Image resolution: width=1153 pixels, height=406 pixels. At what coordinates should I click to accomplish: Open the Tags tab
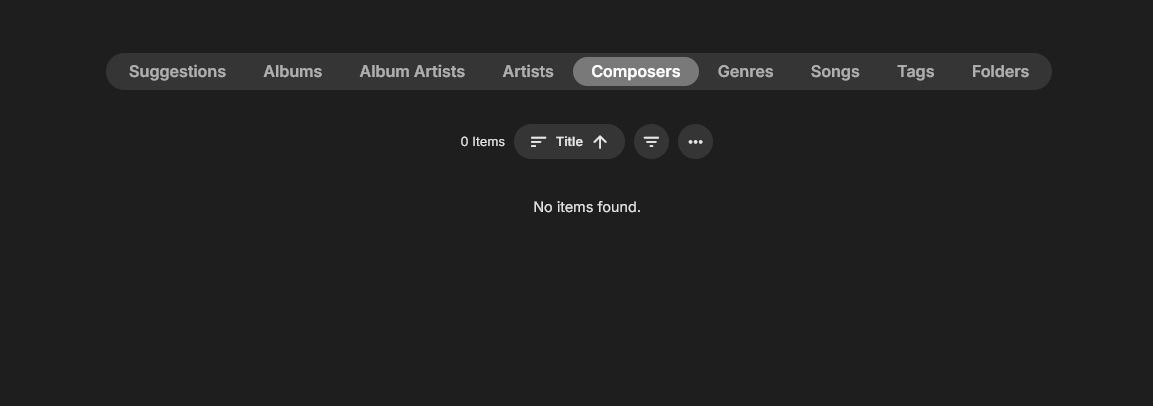pyautogui.click(x=915, y=72)
